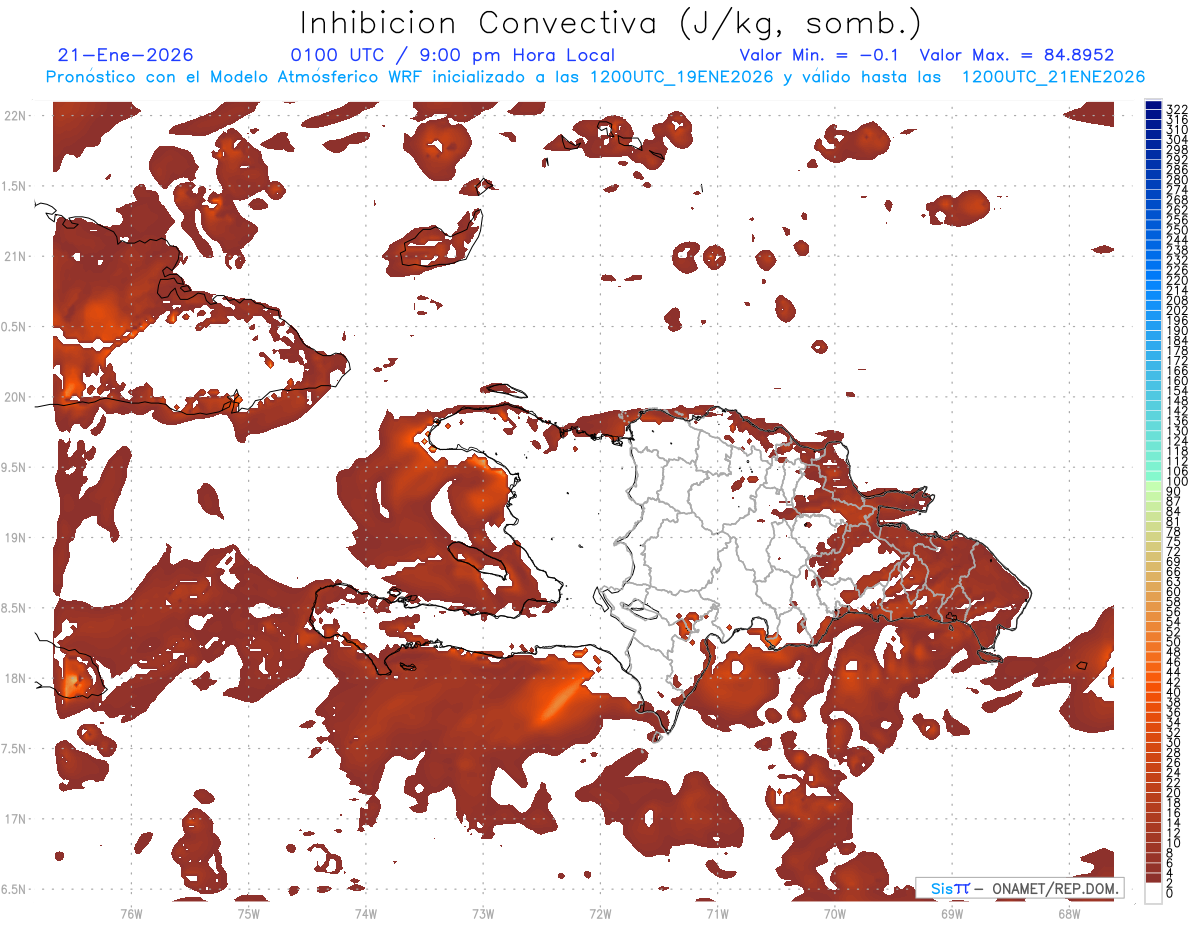Click the '18N' latitude label

(x=17, y=678)
